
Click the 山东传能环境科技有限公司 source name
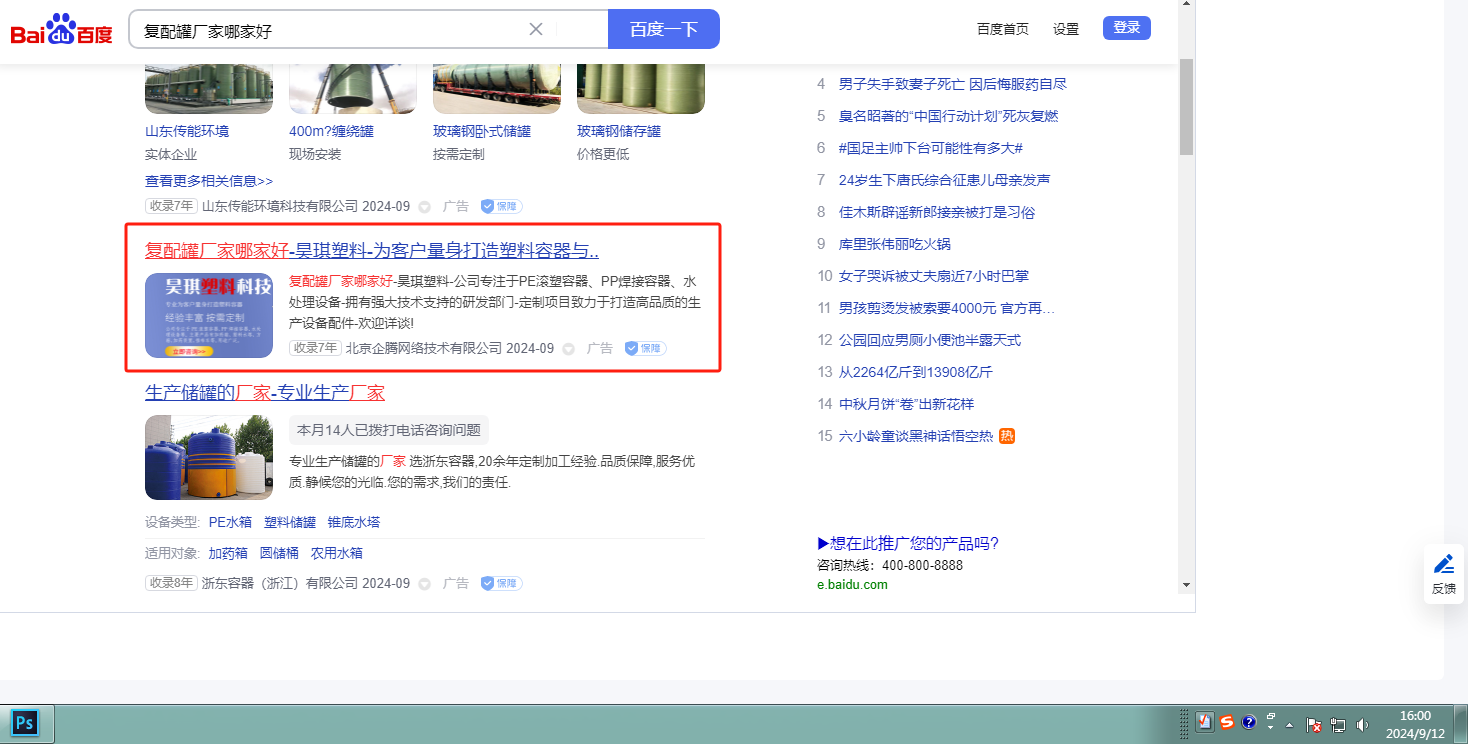tap(280, 206)
